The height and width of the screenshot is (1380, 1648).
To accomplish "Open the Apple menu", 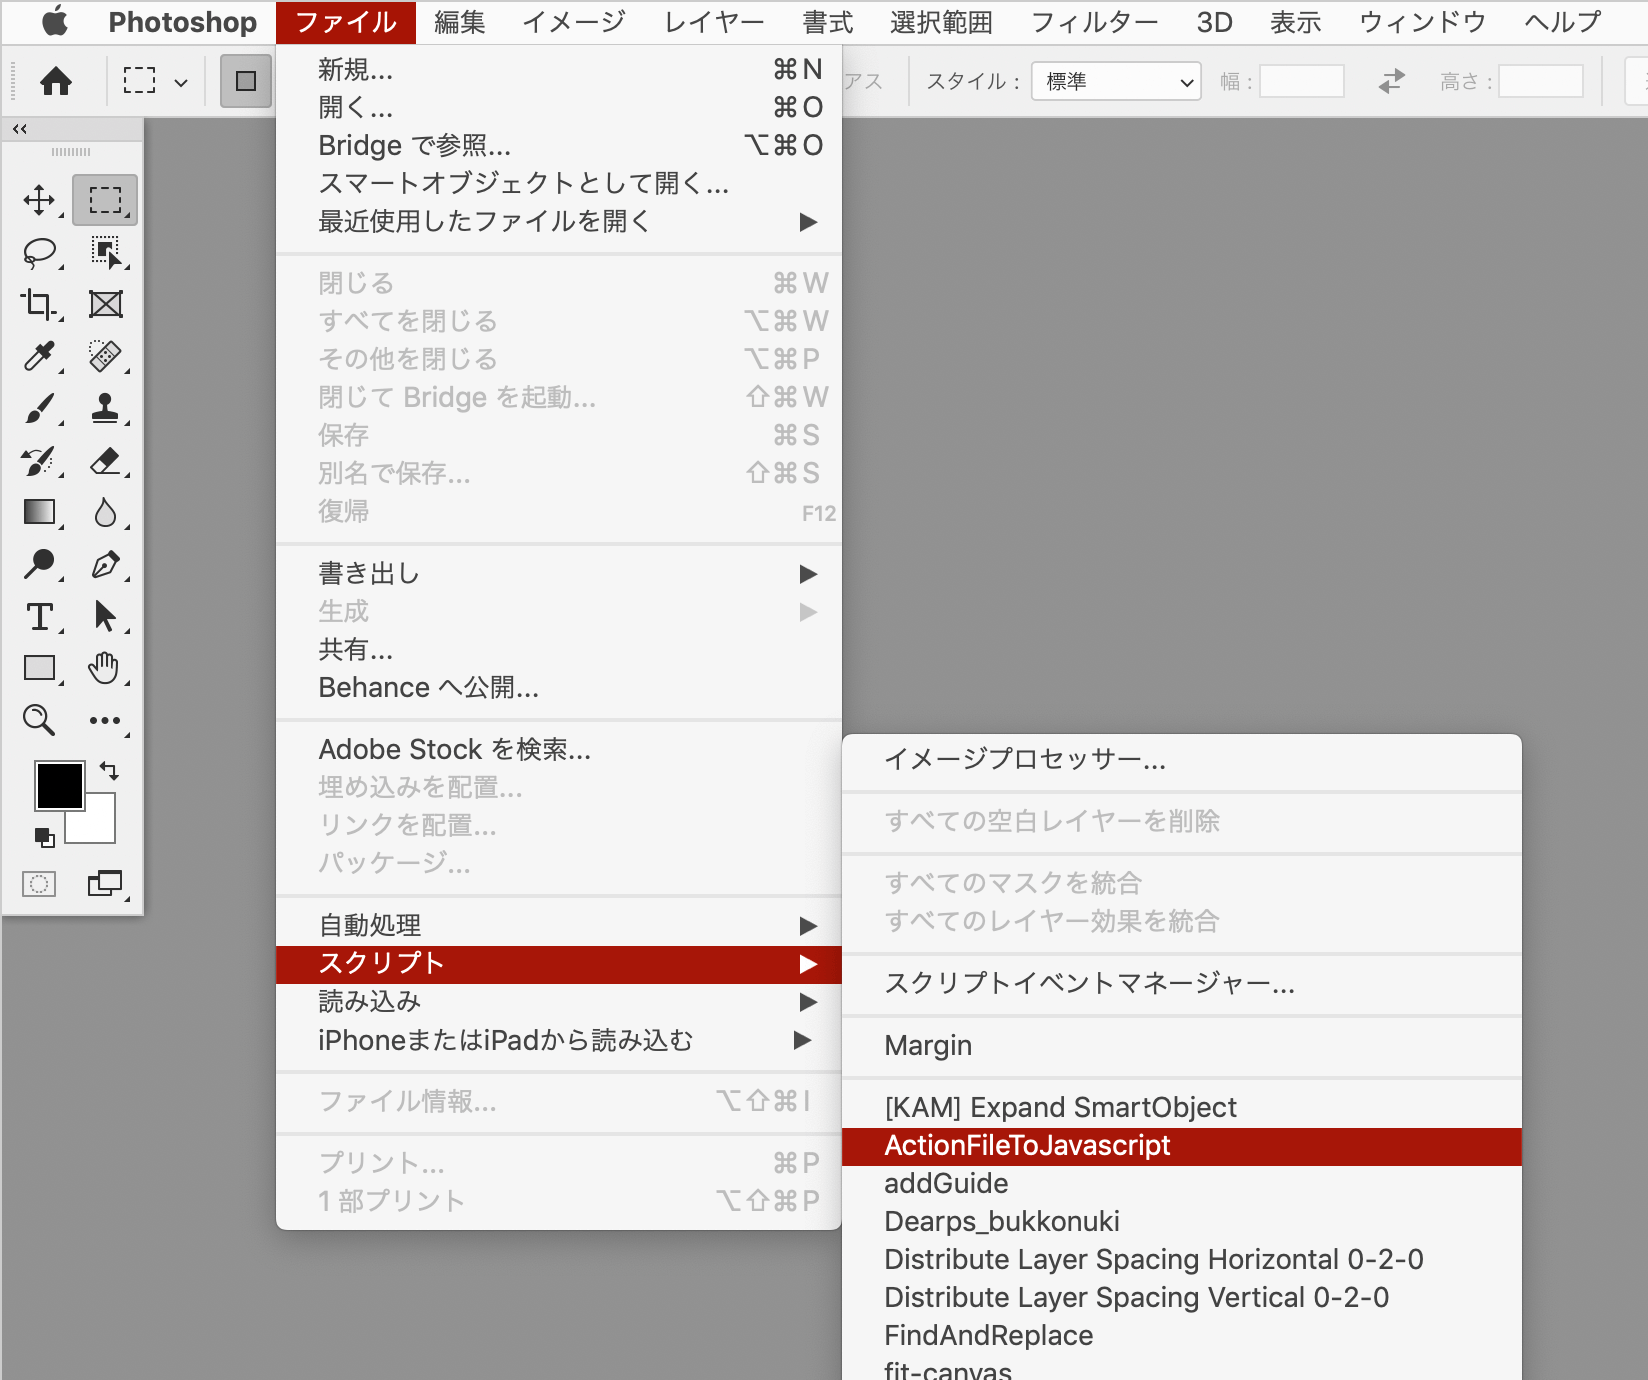I will [55, 21].
